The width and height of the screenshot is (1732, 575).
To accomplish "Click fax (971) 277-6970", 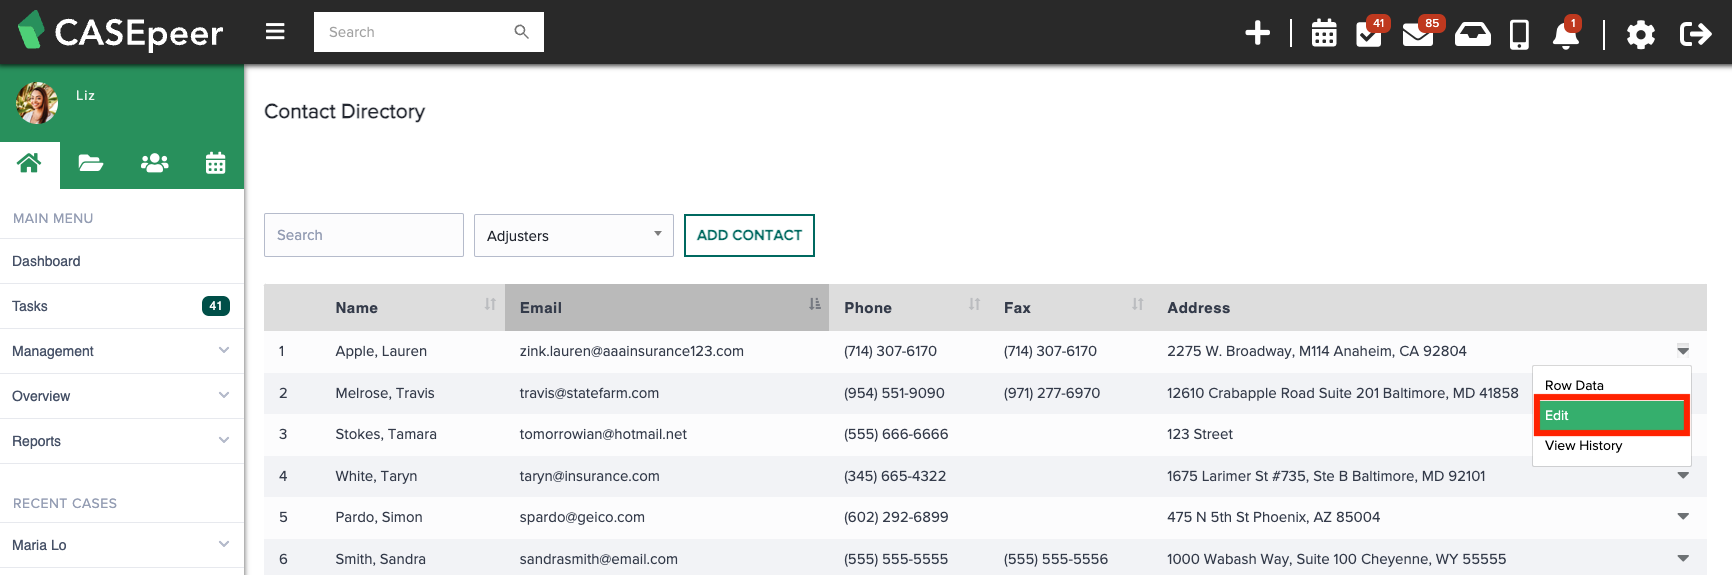I will pos(1052,393).
